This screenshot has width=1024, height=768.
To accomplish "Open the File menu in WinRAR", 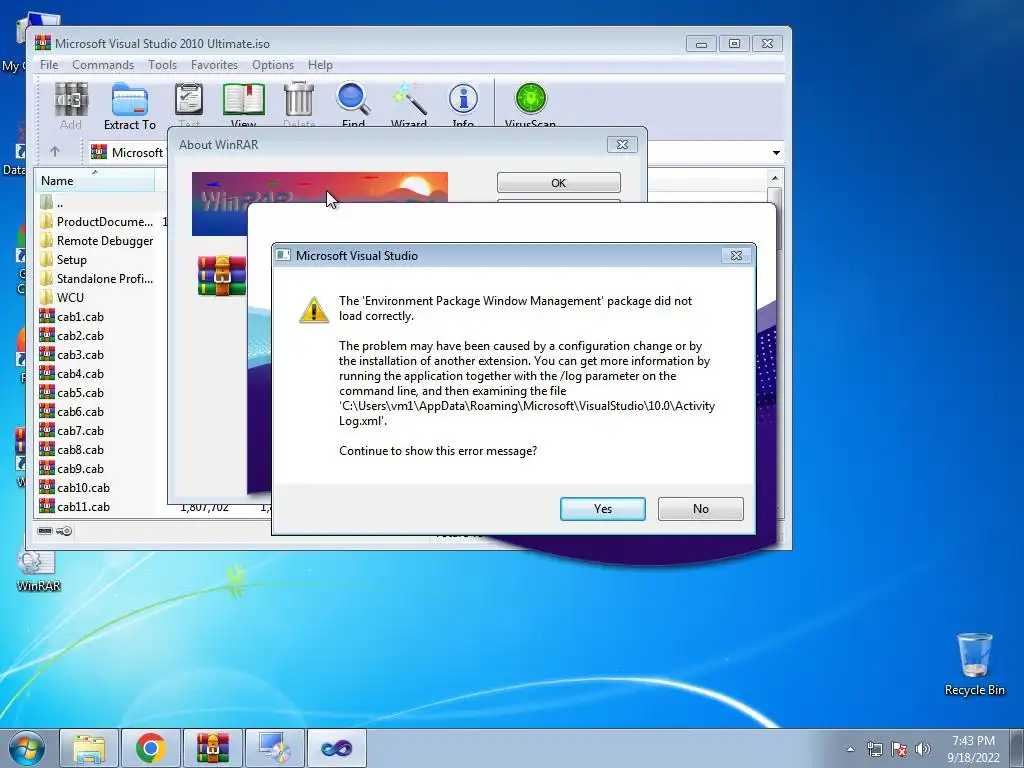I will (x=49, y=65).
